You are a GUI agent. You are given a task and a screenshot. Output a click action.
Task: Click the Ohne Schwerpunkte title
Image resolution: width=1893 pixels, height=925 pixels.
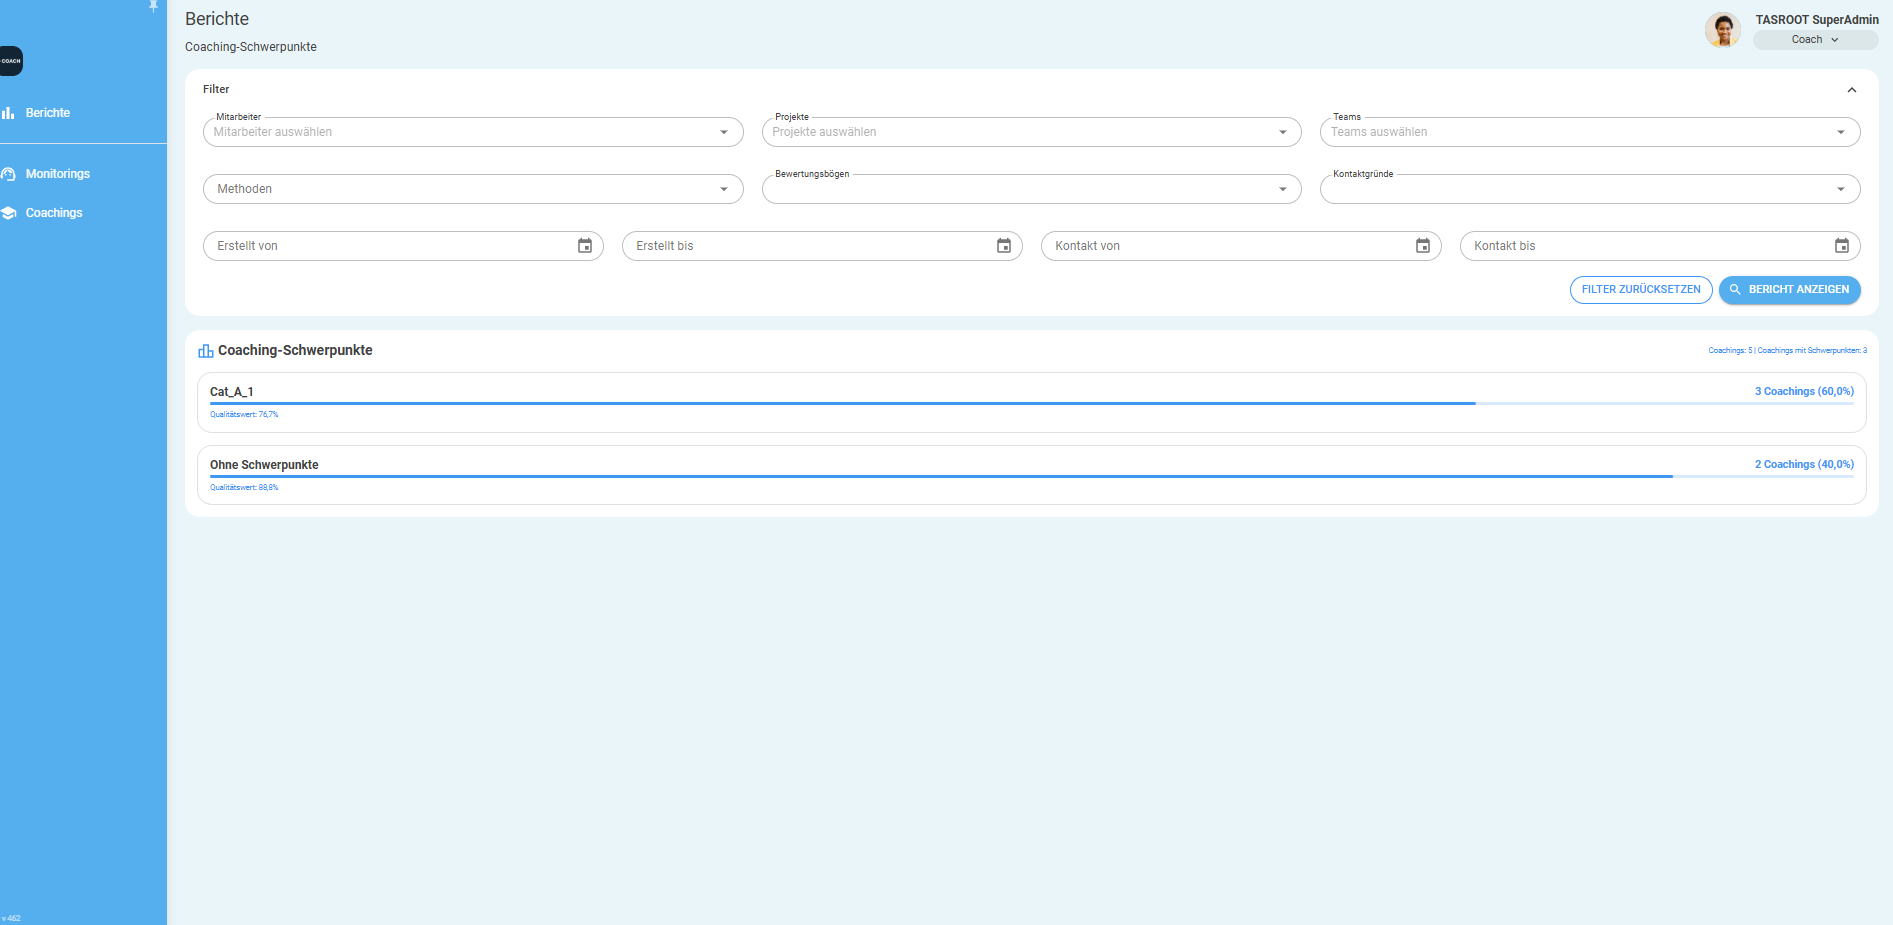pos(264,465)
